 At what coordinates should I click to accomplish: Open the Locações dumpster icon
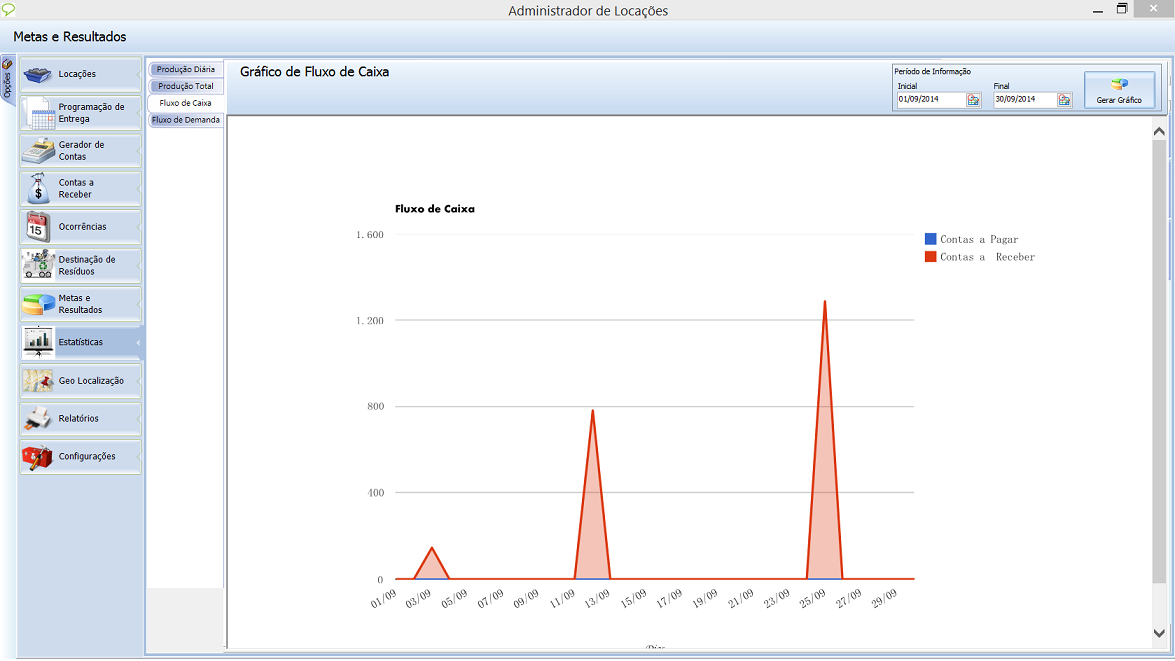(x=38, y=75)
